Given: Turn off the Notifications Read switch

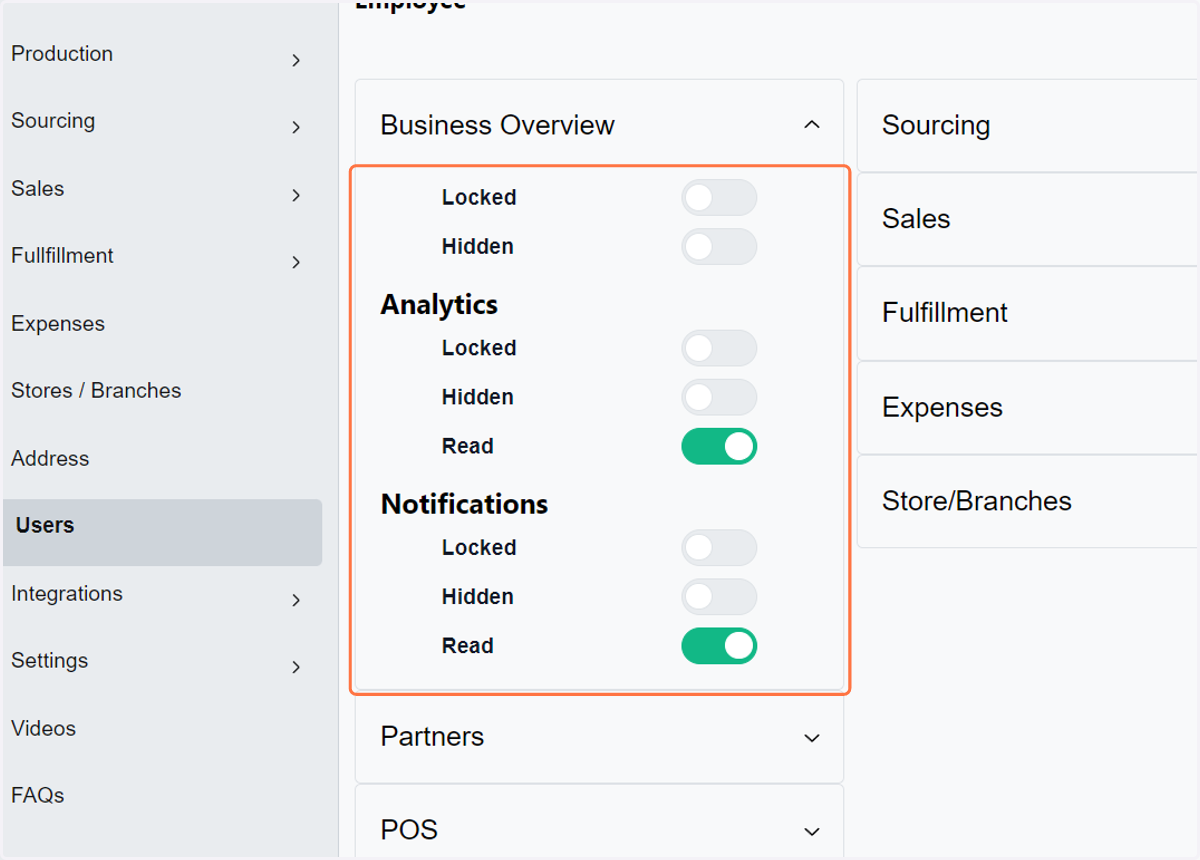Looking at the screenshot, I should 719,646.
